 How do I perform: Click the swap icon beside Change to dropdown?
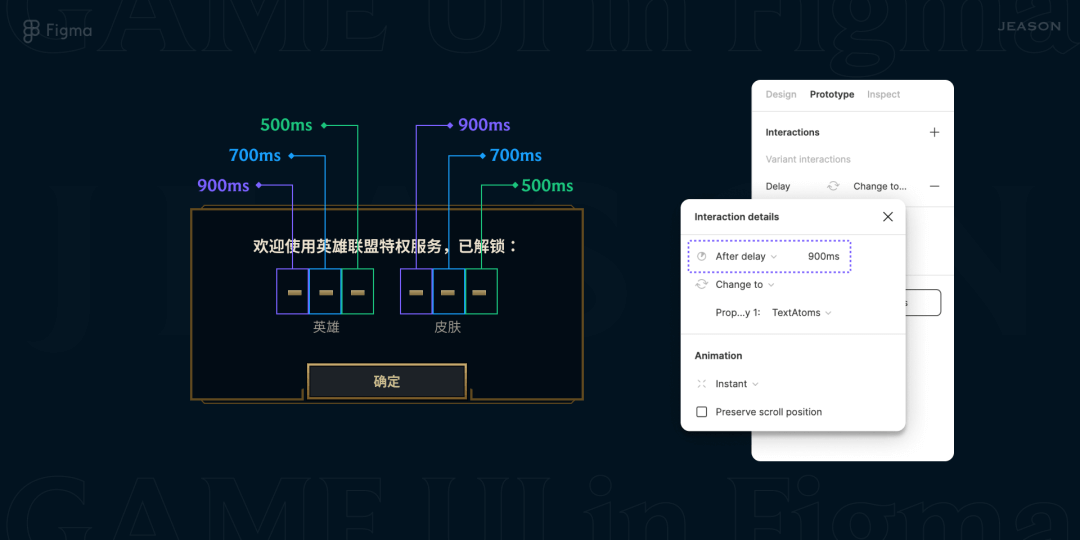click(702, 284)
